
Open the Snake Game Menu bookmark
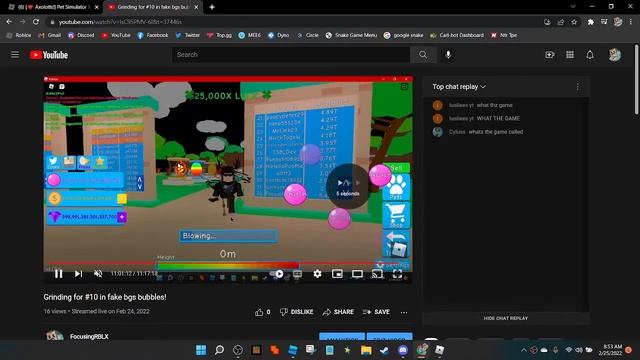pos(351,36)
